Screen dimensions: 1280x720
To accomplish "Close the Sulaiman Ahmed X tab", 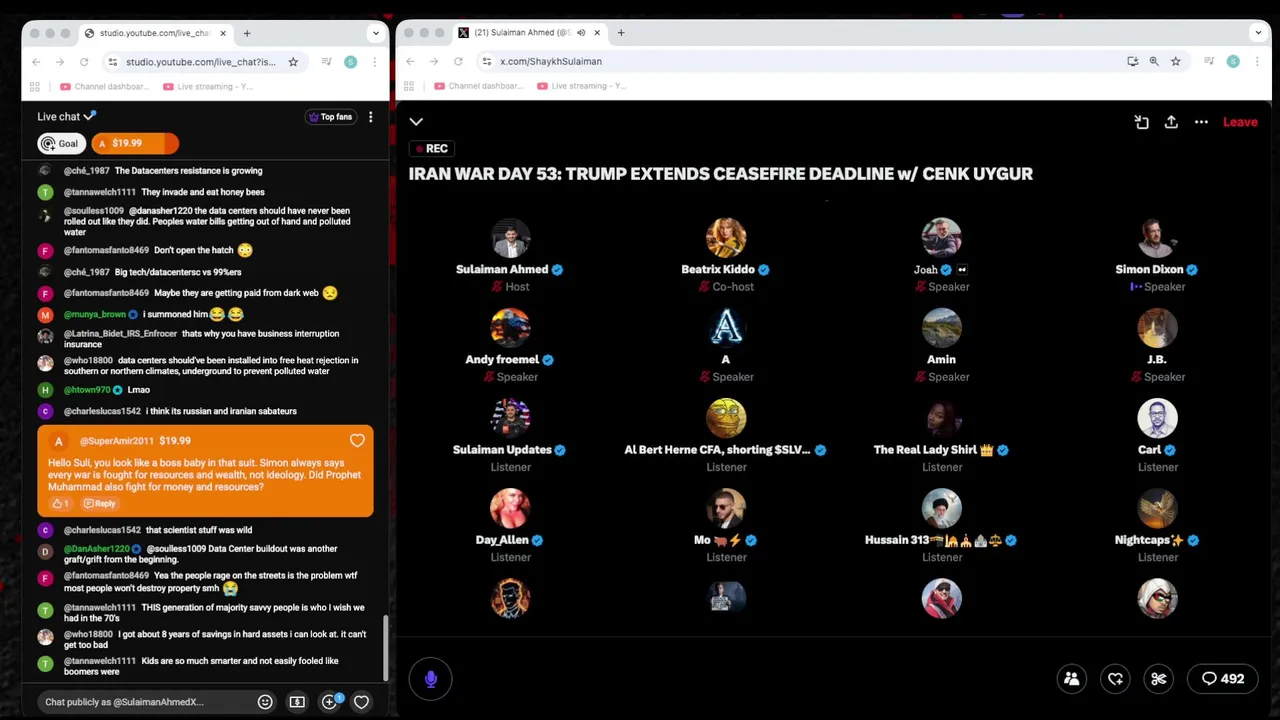I will pos(597,33).
